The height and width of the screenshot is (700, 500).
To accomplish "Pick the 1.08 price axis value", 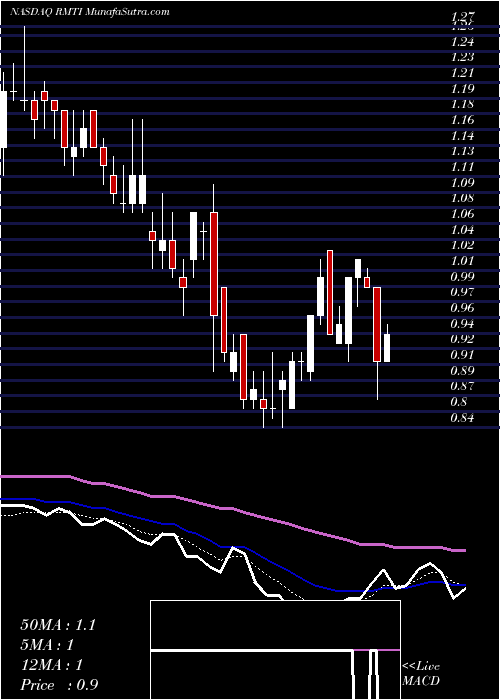I will click(463, 198).
